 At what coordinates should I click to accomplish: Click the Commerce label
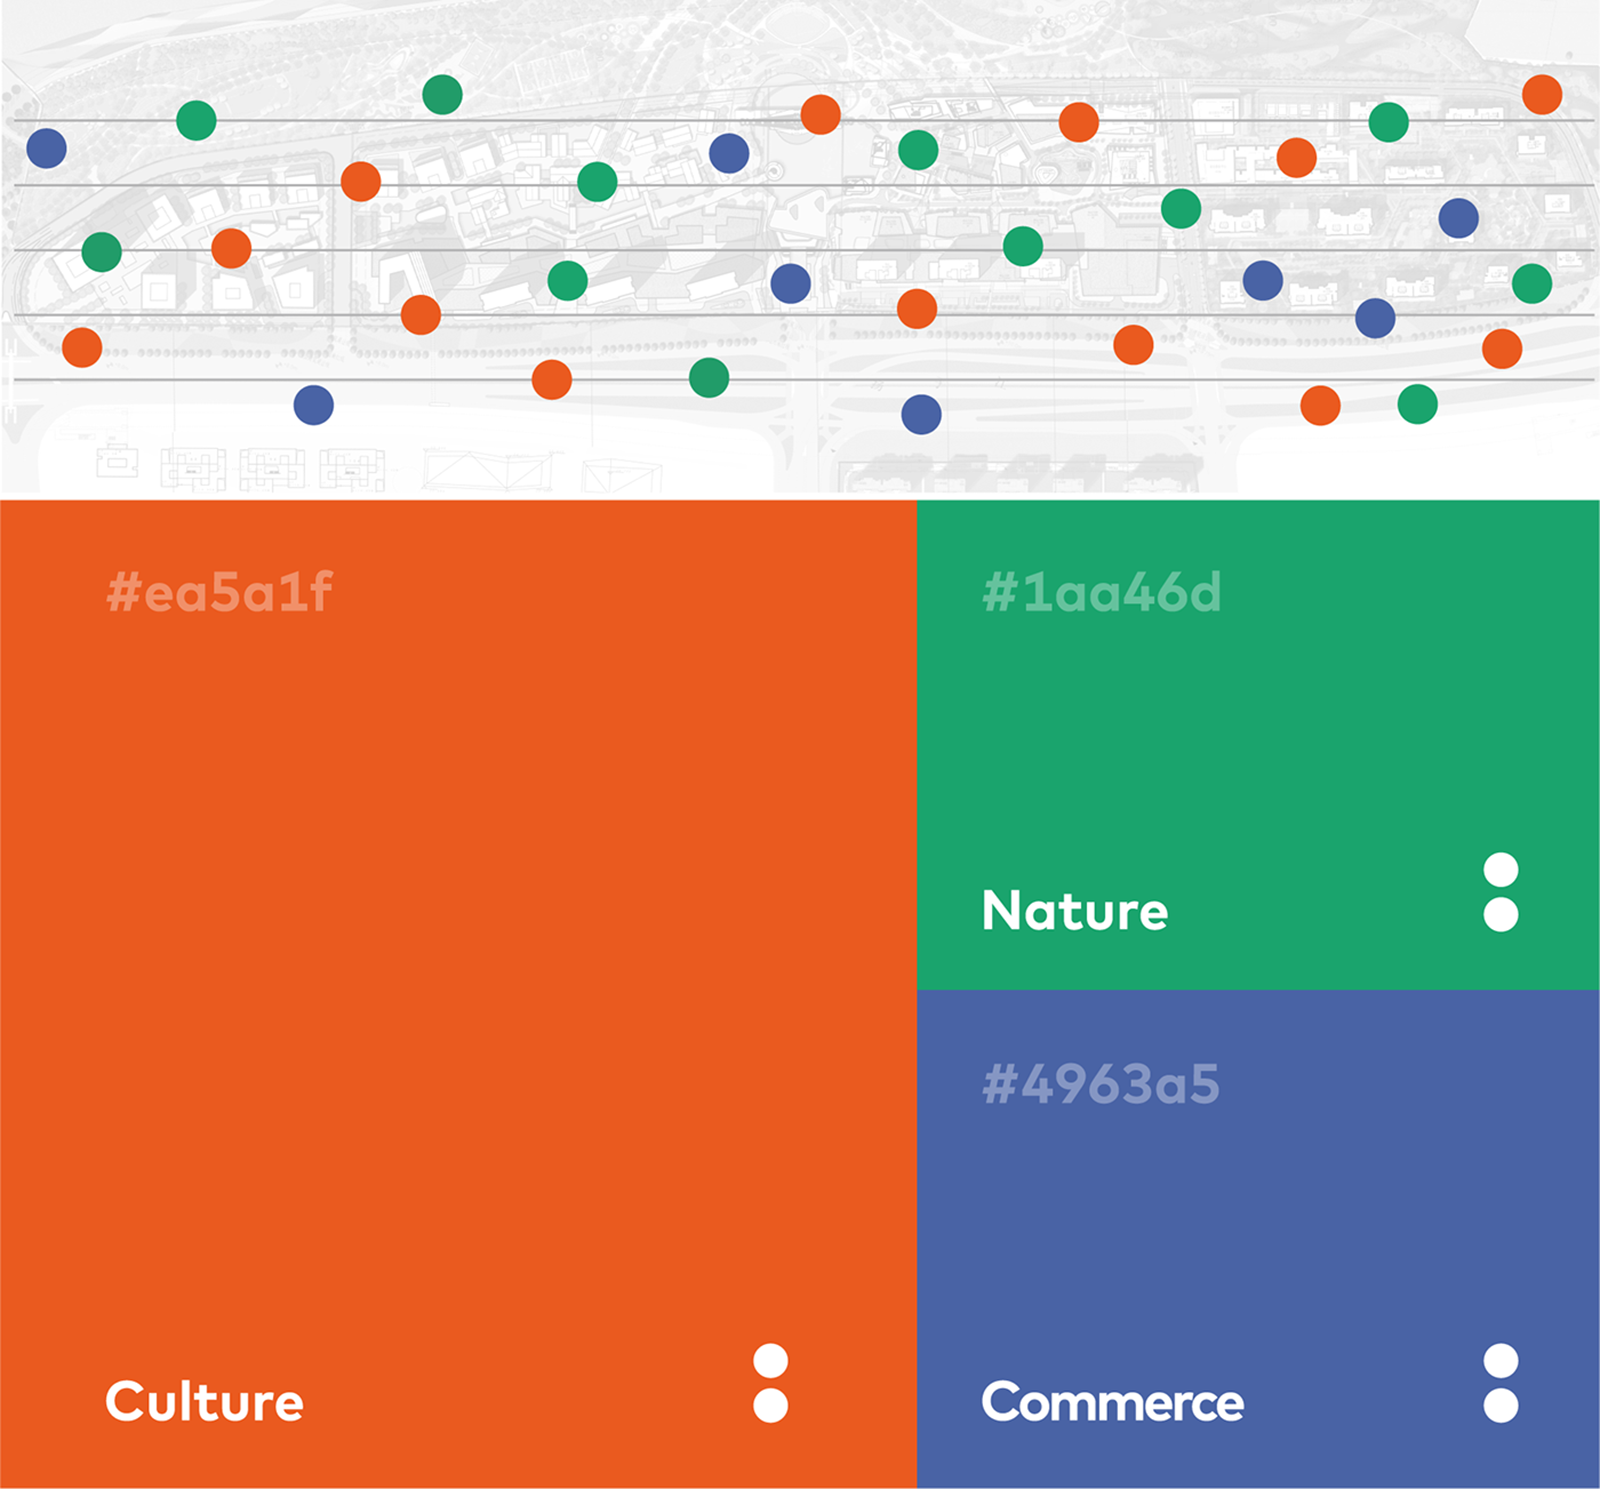point(1113,1402)
